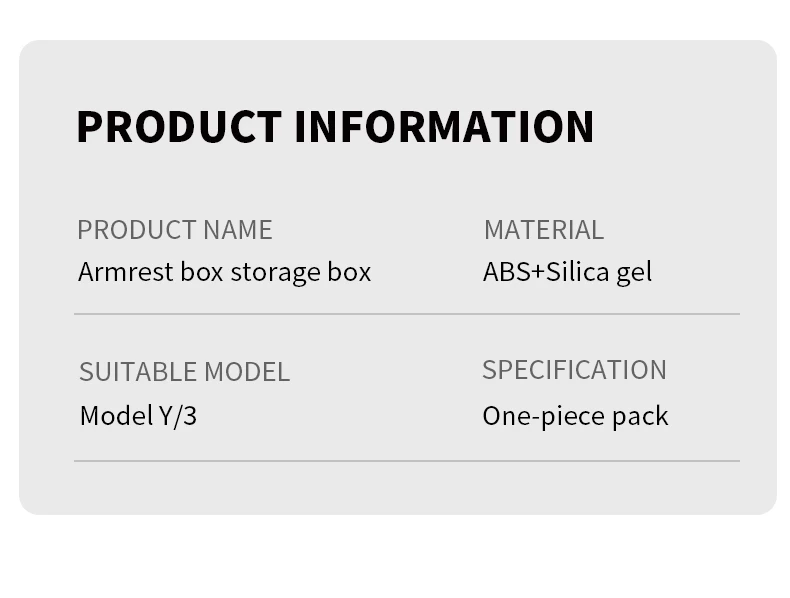This screenshot has width=790, height=598.
Task: Select the SUITABLE MODEL label
Action: click(184, 372)
